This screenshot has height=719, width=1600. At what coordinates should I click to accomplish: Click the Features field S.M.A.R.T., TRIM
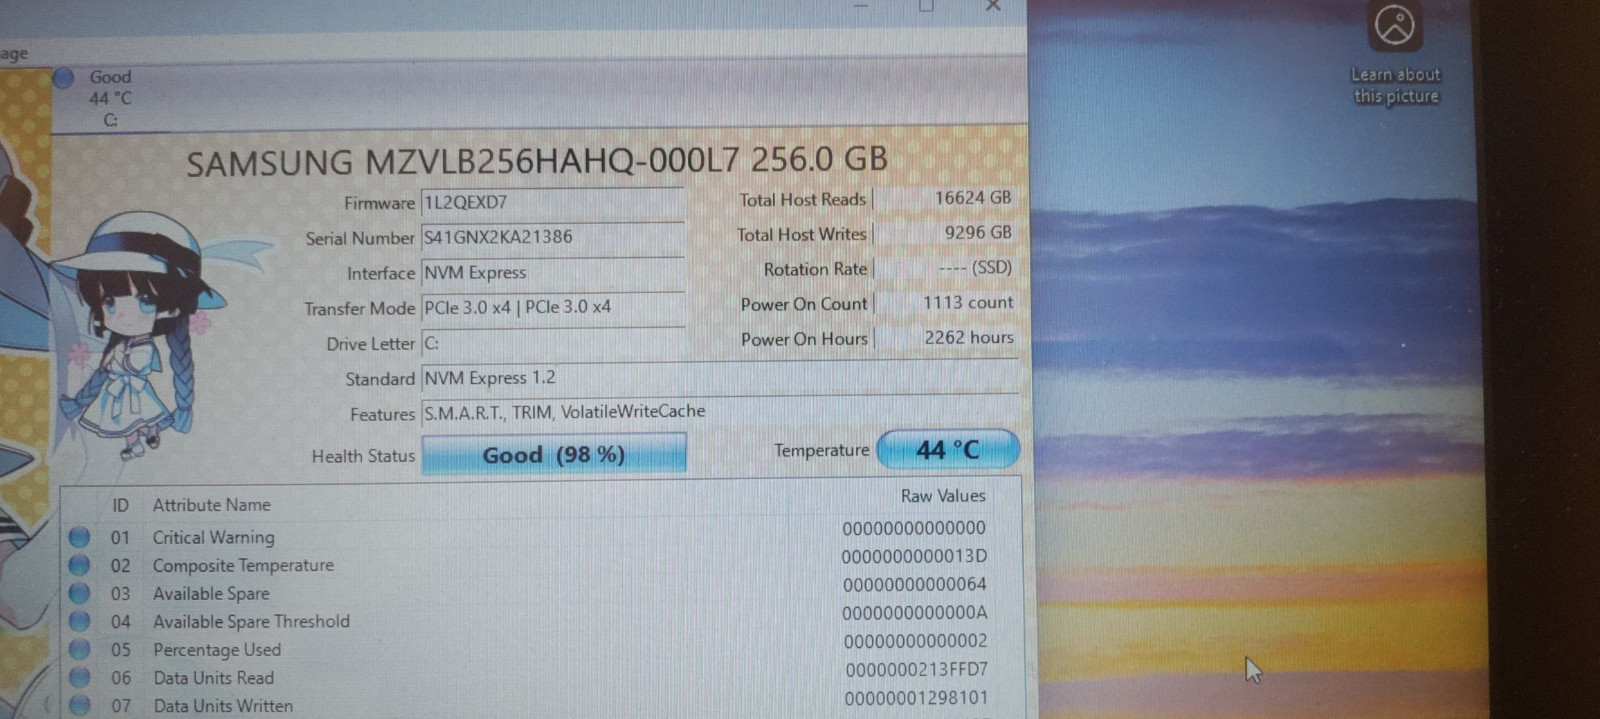[720, 412]
